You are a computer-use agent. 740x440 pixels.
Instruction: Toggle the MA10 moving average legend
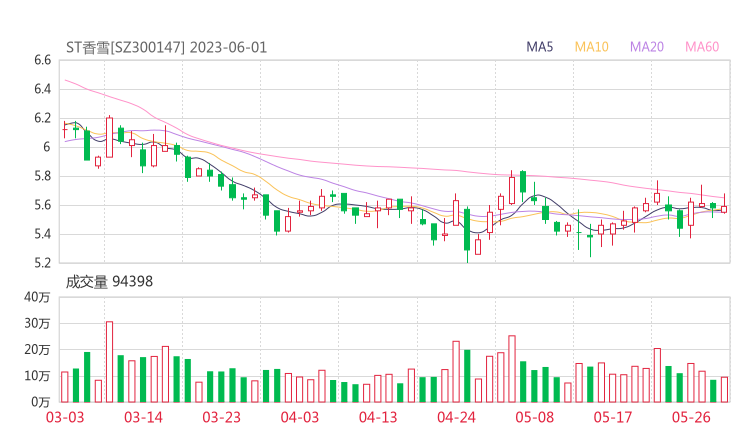pyautogui.click(x=592, y=47)
